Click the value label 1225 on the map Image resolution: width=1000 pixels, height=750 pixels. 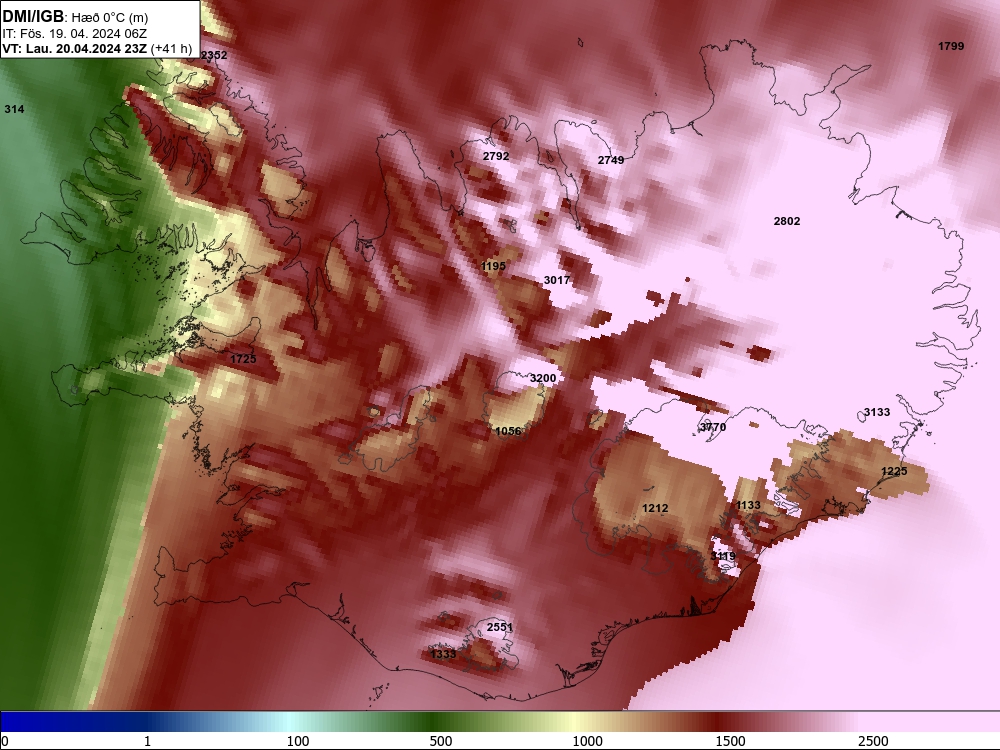(893, 471)
